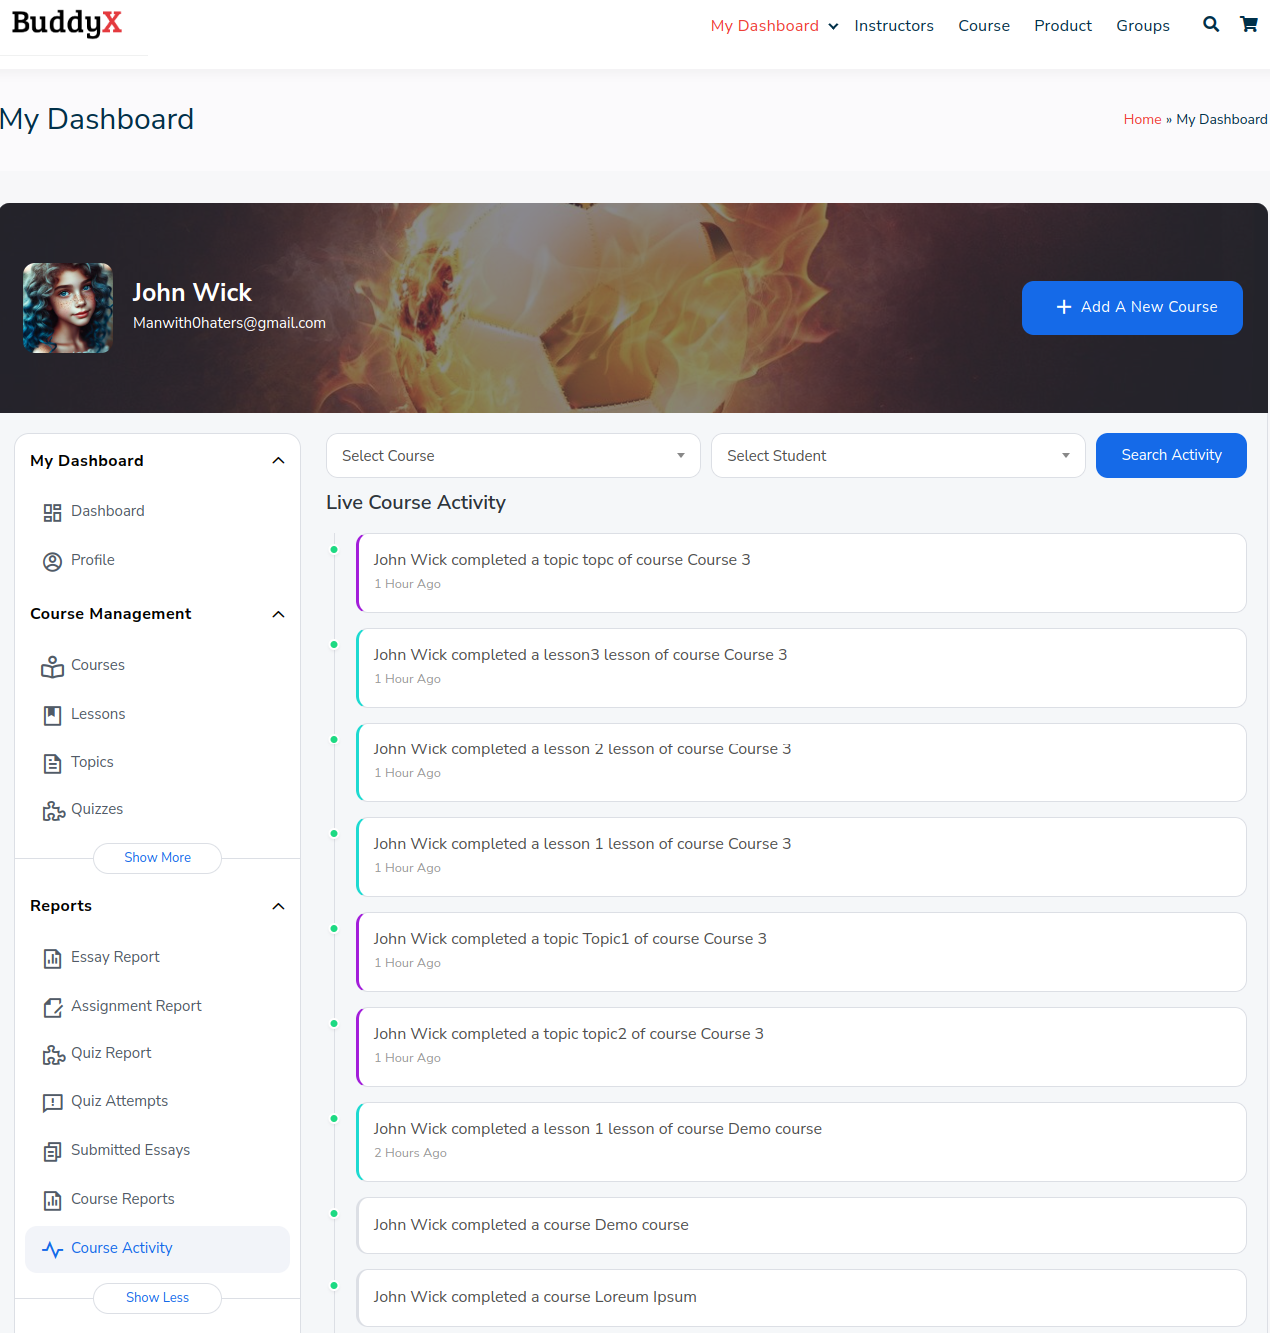Open the shopping cart icon

1248,25
